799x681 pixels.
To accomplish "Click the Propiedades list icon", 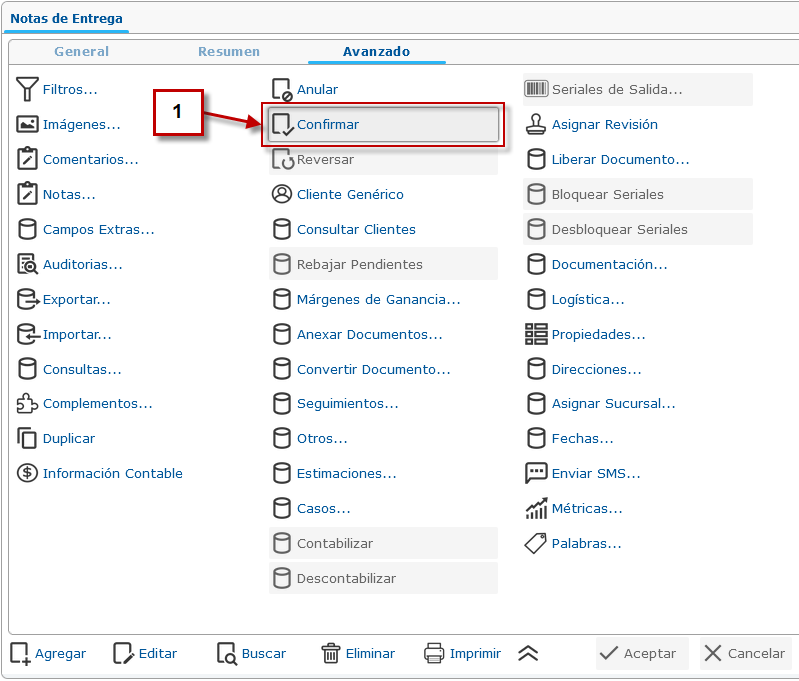I will (536, 335).
